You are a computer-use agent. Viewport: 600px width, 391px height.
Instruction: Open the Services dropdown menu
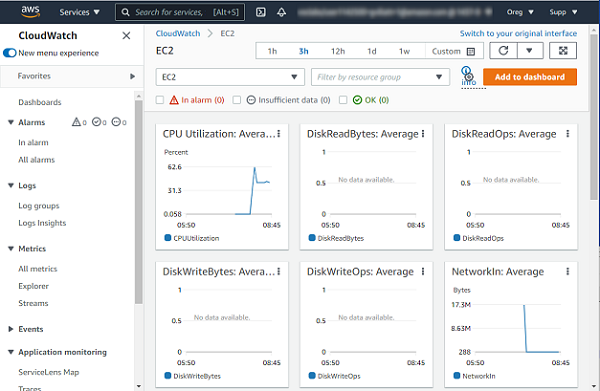(79, 12)
